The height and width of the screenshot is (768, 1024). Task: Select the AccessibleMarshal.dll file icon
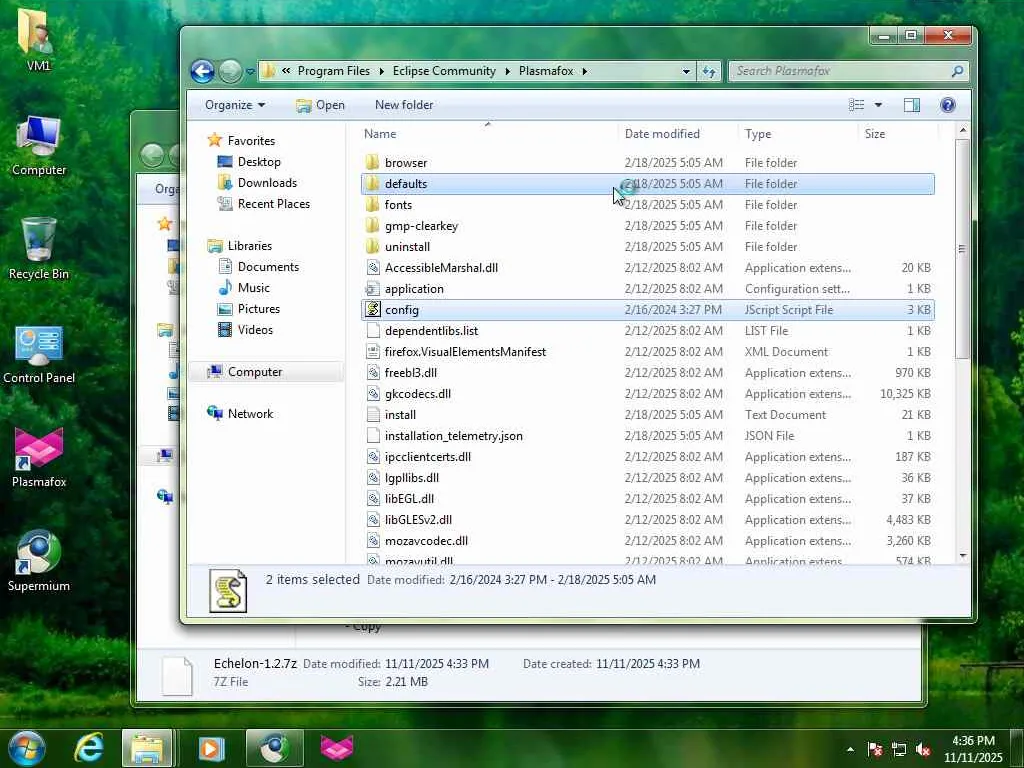[x=372, y=268]
